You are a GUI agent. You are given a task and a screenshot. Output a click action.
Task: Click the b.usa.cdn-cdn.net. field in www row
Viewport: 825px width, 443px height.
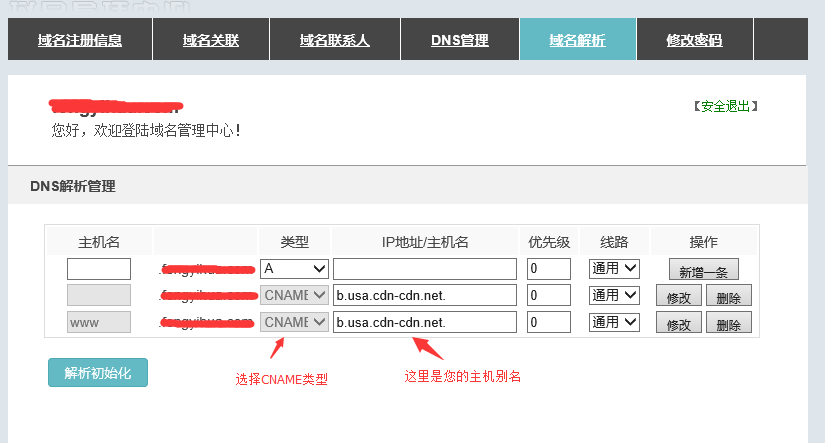tap(425, 322)
